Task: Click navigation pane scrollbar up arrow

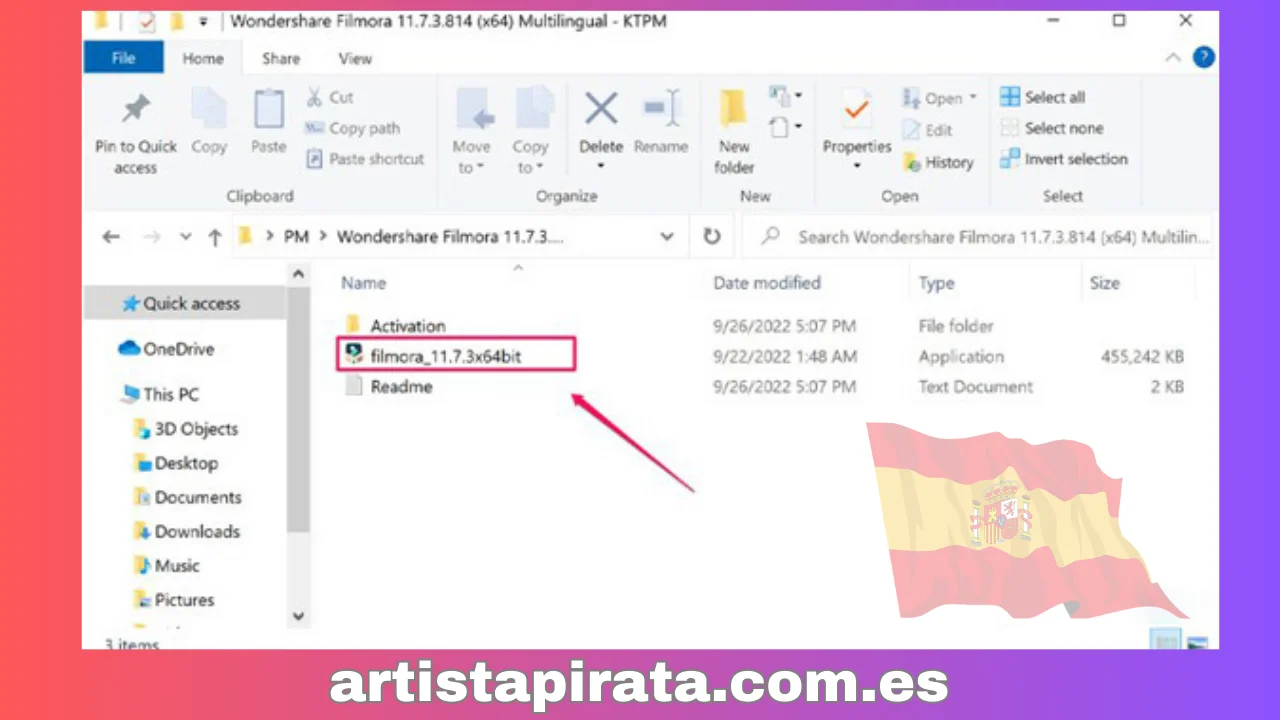Action: click(298, 273)
